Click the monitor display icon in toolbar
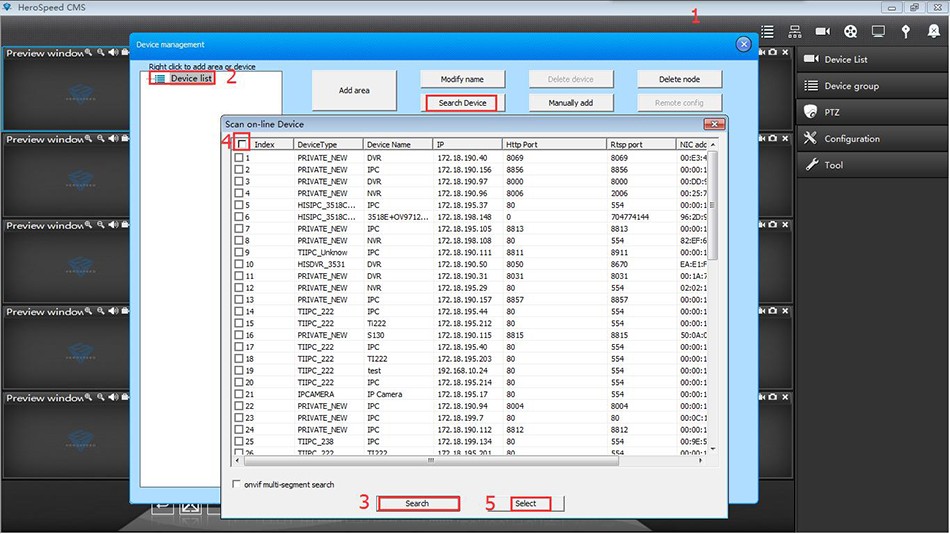The height and width of the screenshot is (534, 950). coord(878,31)
